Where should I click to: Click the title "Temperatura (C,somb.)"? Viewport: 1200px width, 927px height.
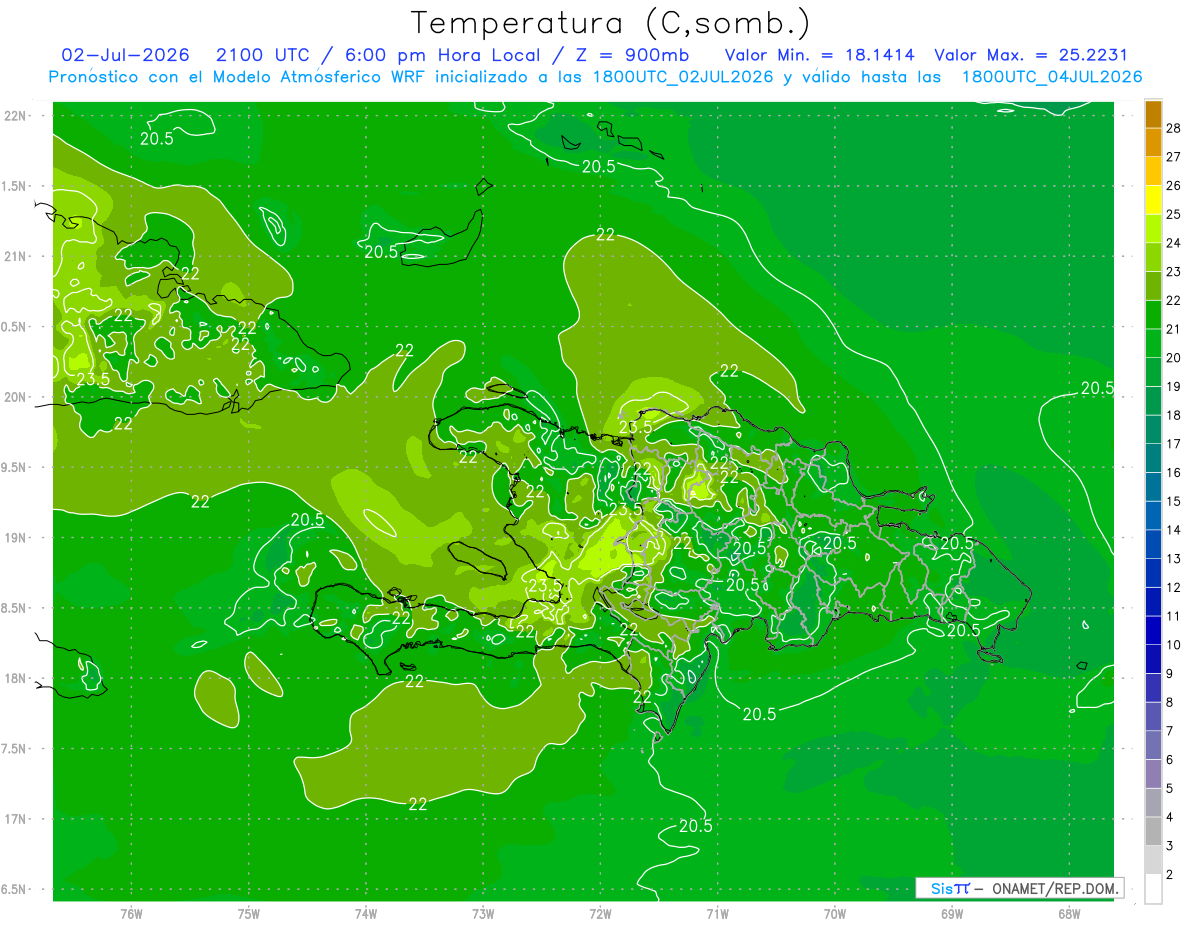point(610,23)
